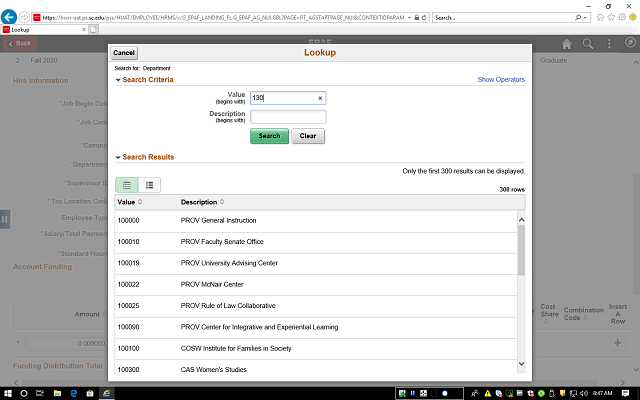Click the Value begins-with input field

tap(288, 98)
